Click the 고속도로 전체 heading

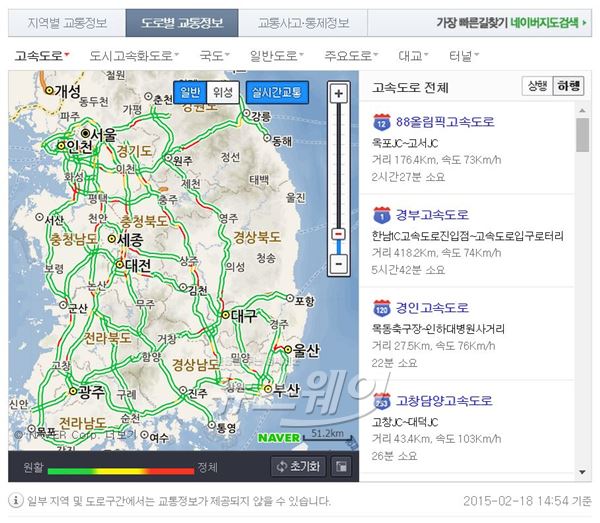coord(410,88)
